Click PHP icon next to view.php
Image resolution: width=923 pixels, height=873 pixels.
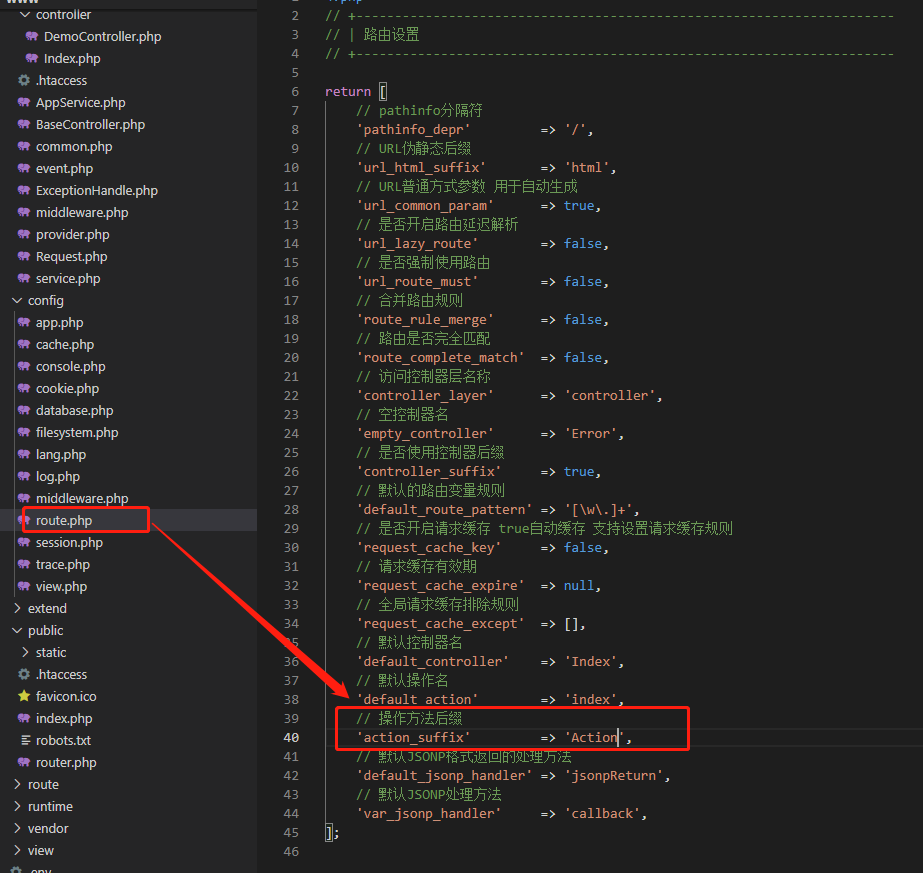[24, 586]
